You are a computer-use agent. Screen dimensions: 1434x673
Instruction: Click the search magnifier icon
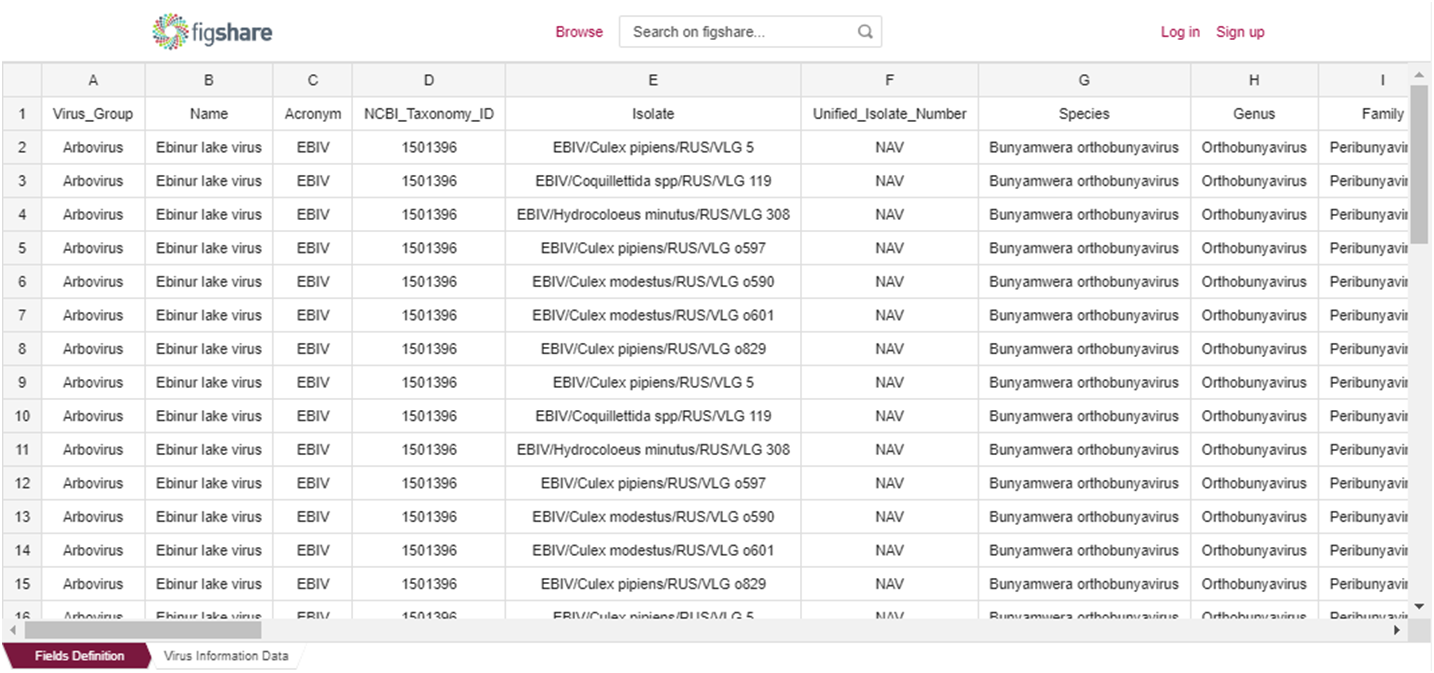click(x=865, y=32)
